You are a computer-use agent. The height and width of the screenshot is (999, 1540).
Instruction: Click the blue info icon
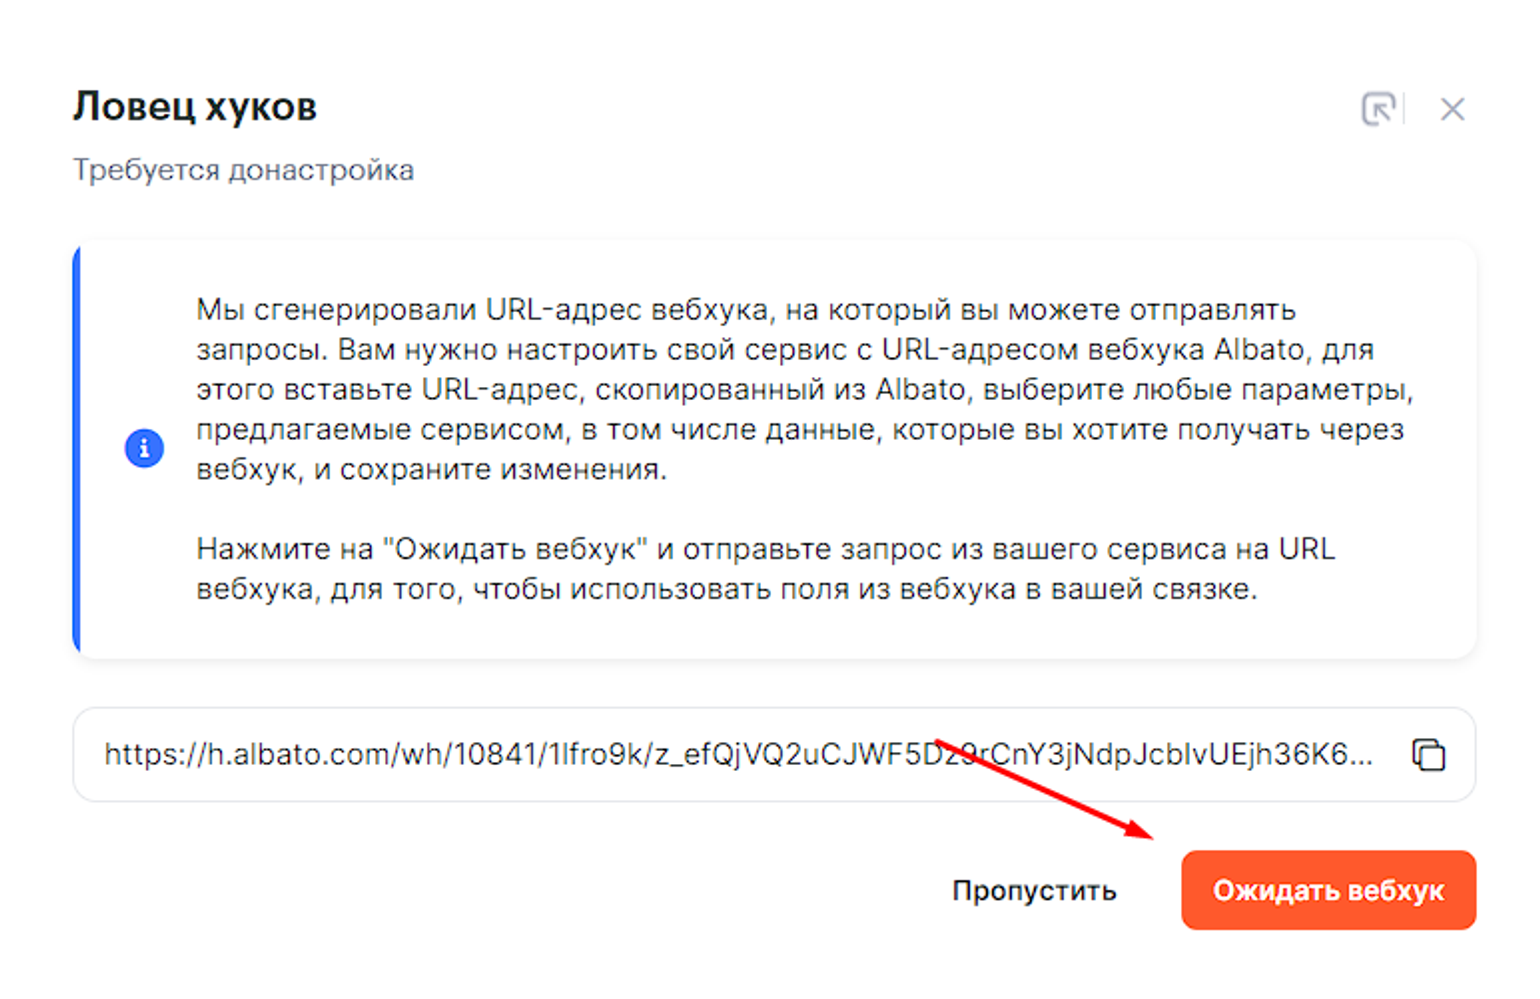(144, 448)
